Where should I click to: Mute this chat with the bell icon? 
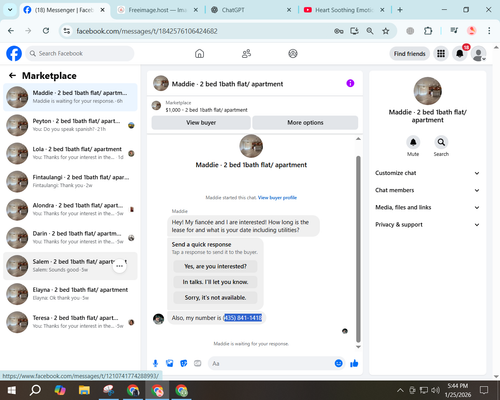coord(413,142)
